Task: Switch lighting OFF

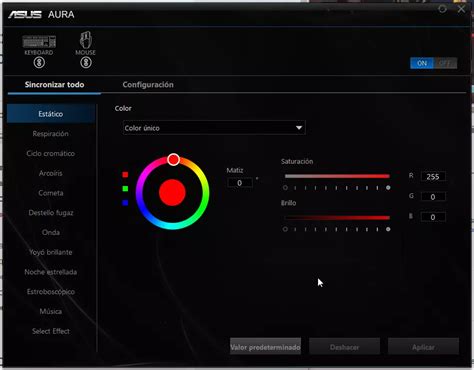Action: click(445, 63)
